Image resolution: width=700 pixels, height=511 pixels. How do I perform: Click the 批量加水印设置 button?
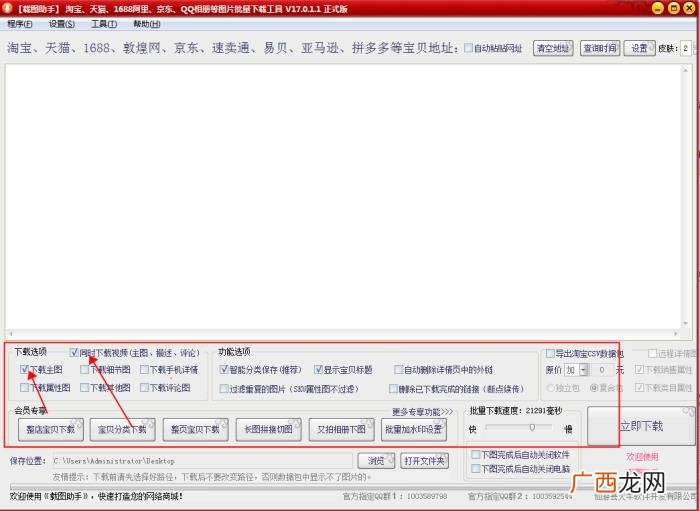(x=414, y=429)
